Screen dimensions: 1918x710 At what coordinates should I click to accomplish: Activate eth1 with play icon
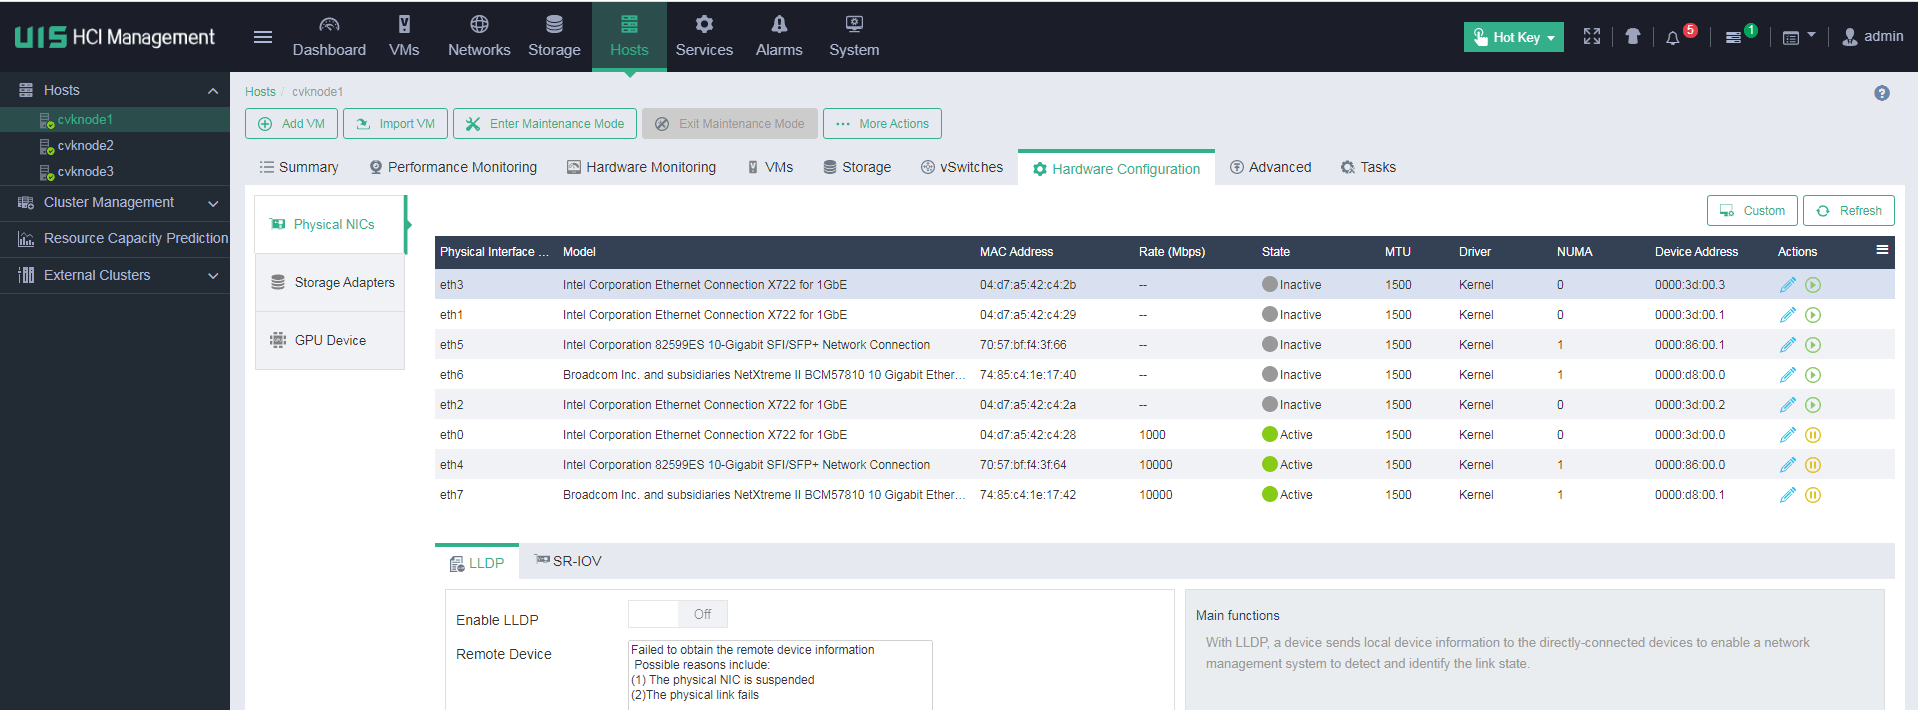tap(1813, 315)
